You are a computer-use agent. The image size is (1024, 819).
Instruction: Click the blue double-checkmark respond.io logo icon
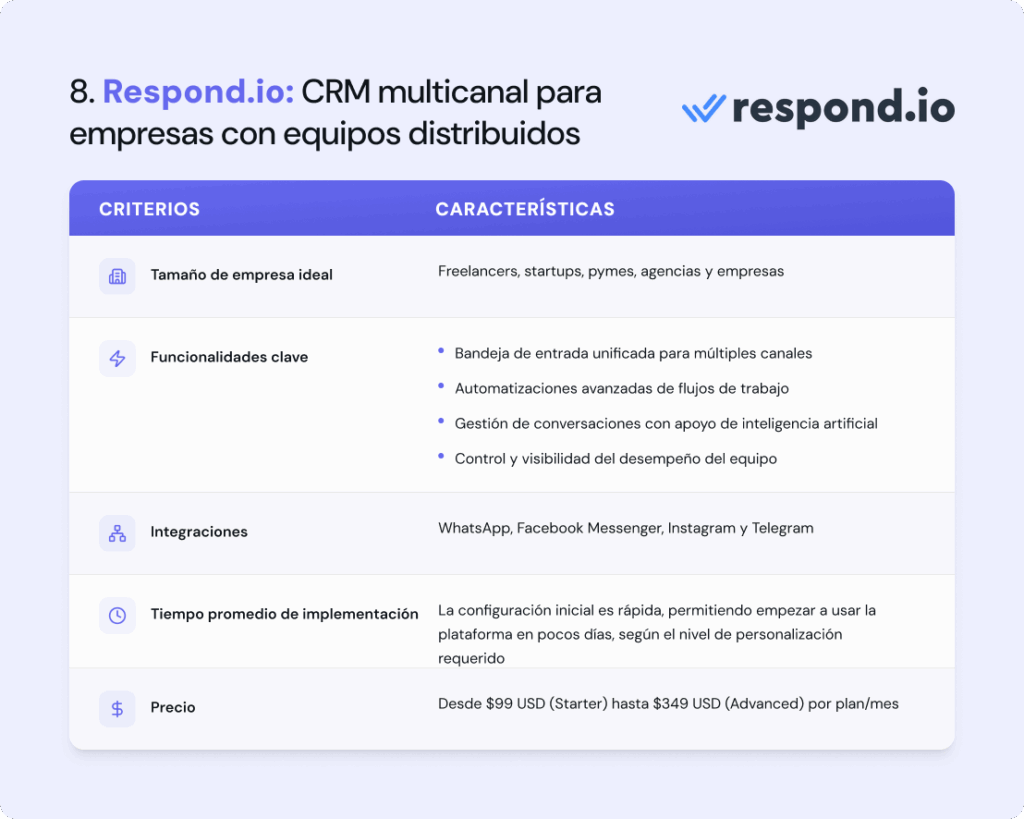(703, 109)
